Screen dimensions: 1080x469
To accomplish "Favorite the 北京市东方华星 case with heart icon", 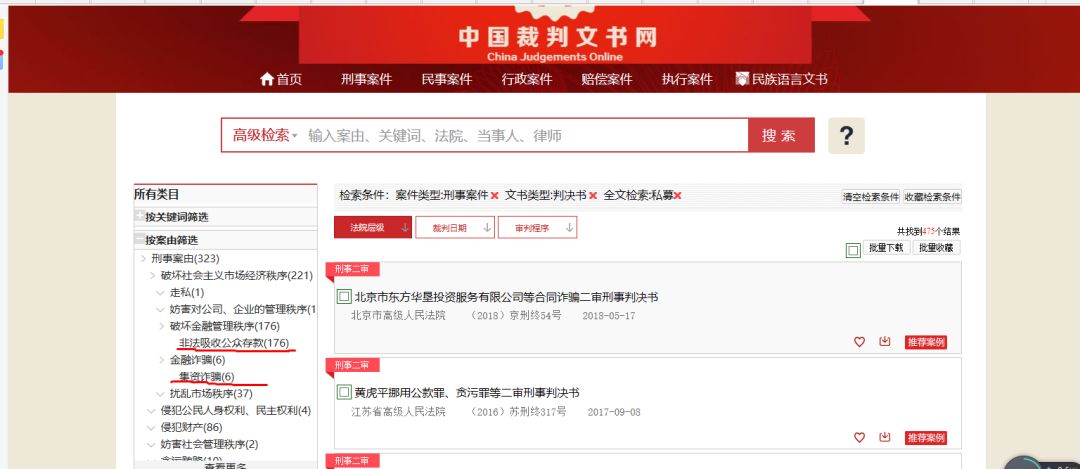I will point(859,342).
